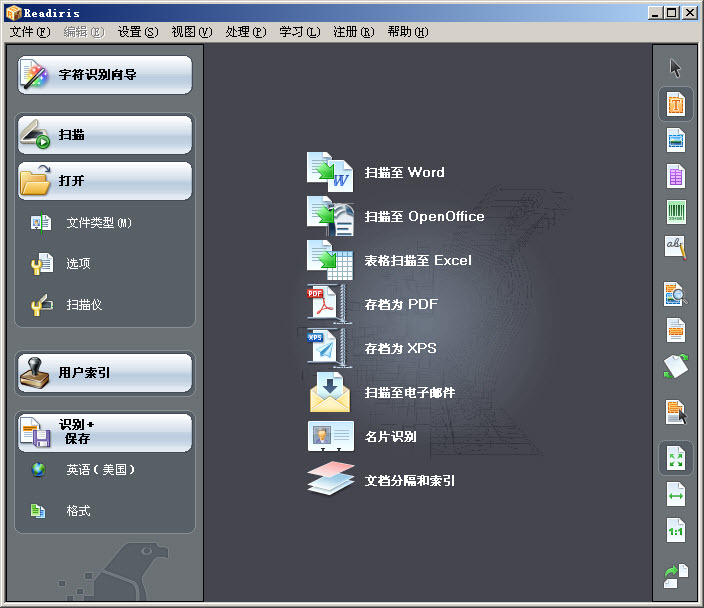Viewport: 704px width, 608px height.
Task: Click the 打开 open folder button
Action: tap(105, 181)
